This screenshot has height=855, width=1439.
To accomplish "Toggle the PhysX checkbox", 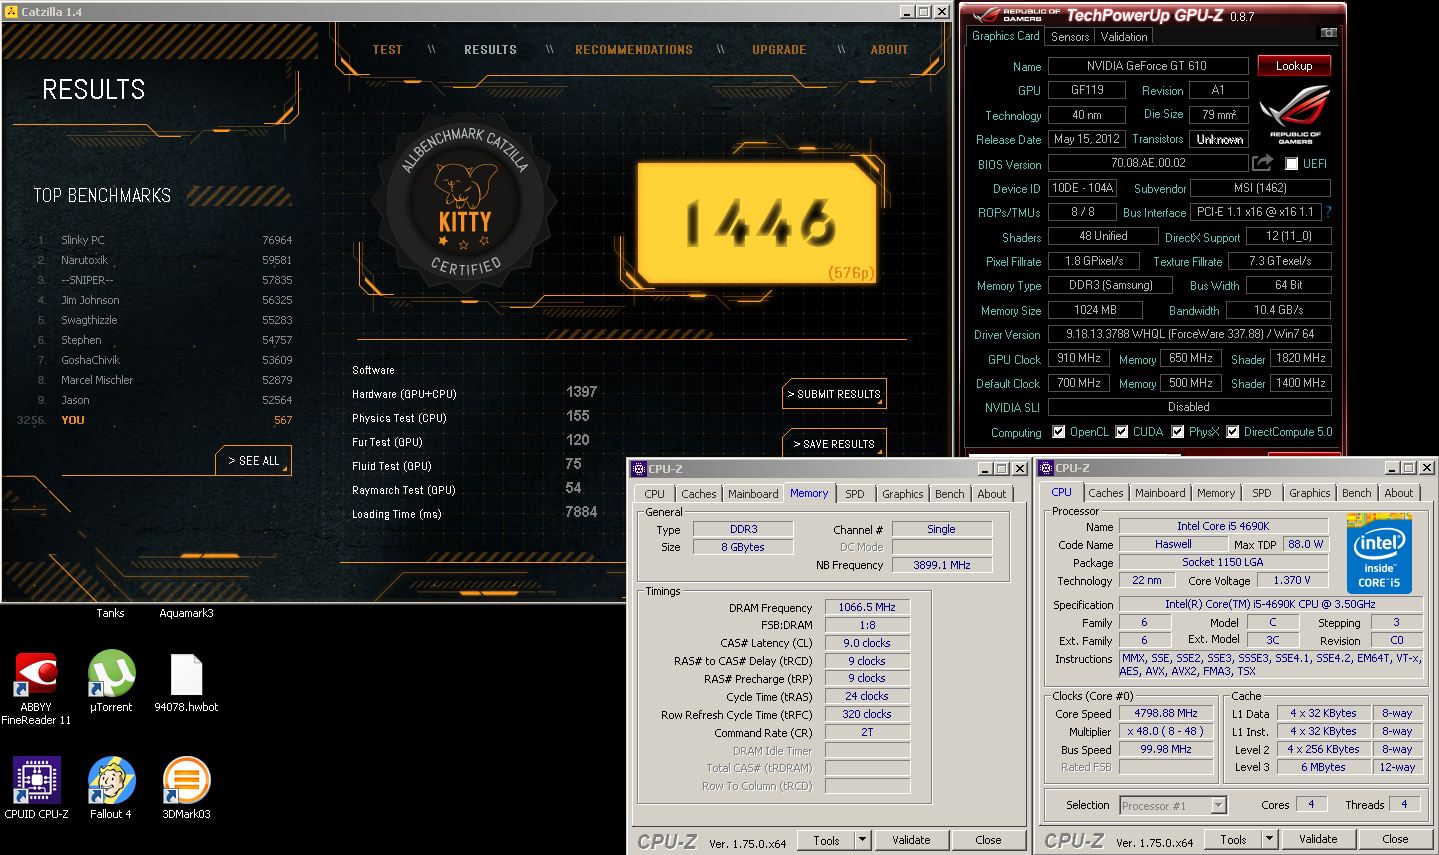I will [1178, 432].
